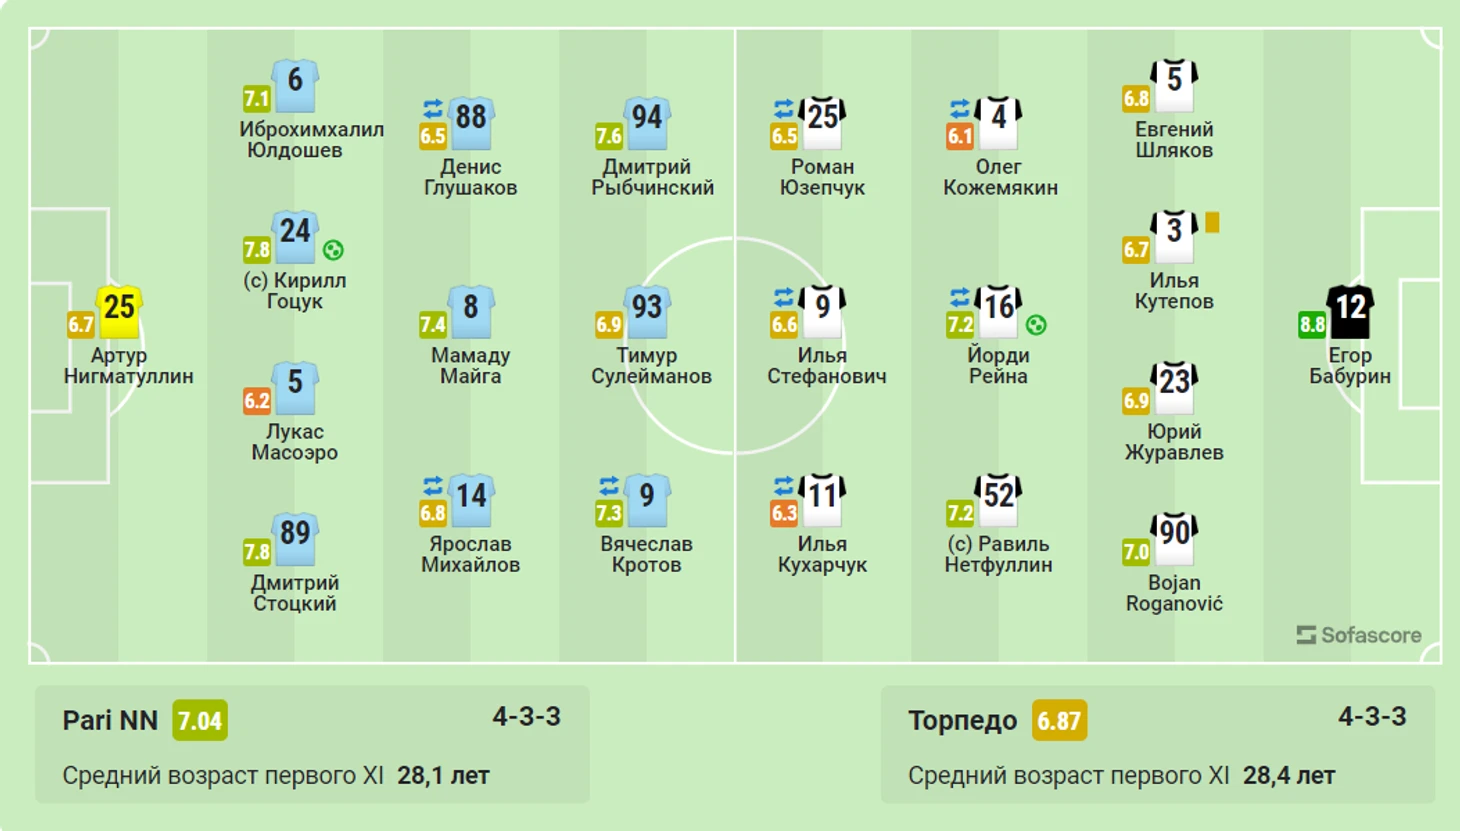Open the Торпедо team name
The image size is (1460, 831).
[x=962, y=720]
